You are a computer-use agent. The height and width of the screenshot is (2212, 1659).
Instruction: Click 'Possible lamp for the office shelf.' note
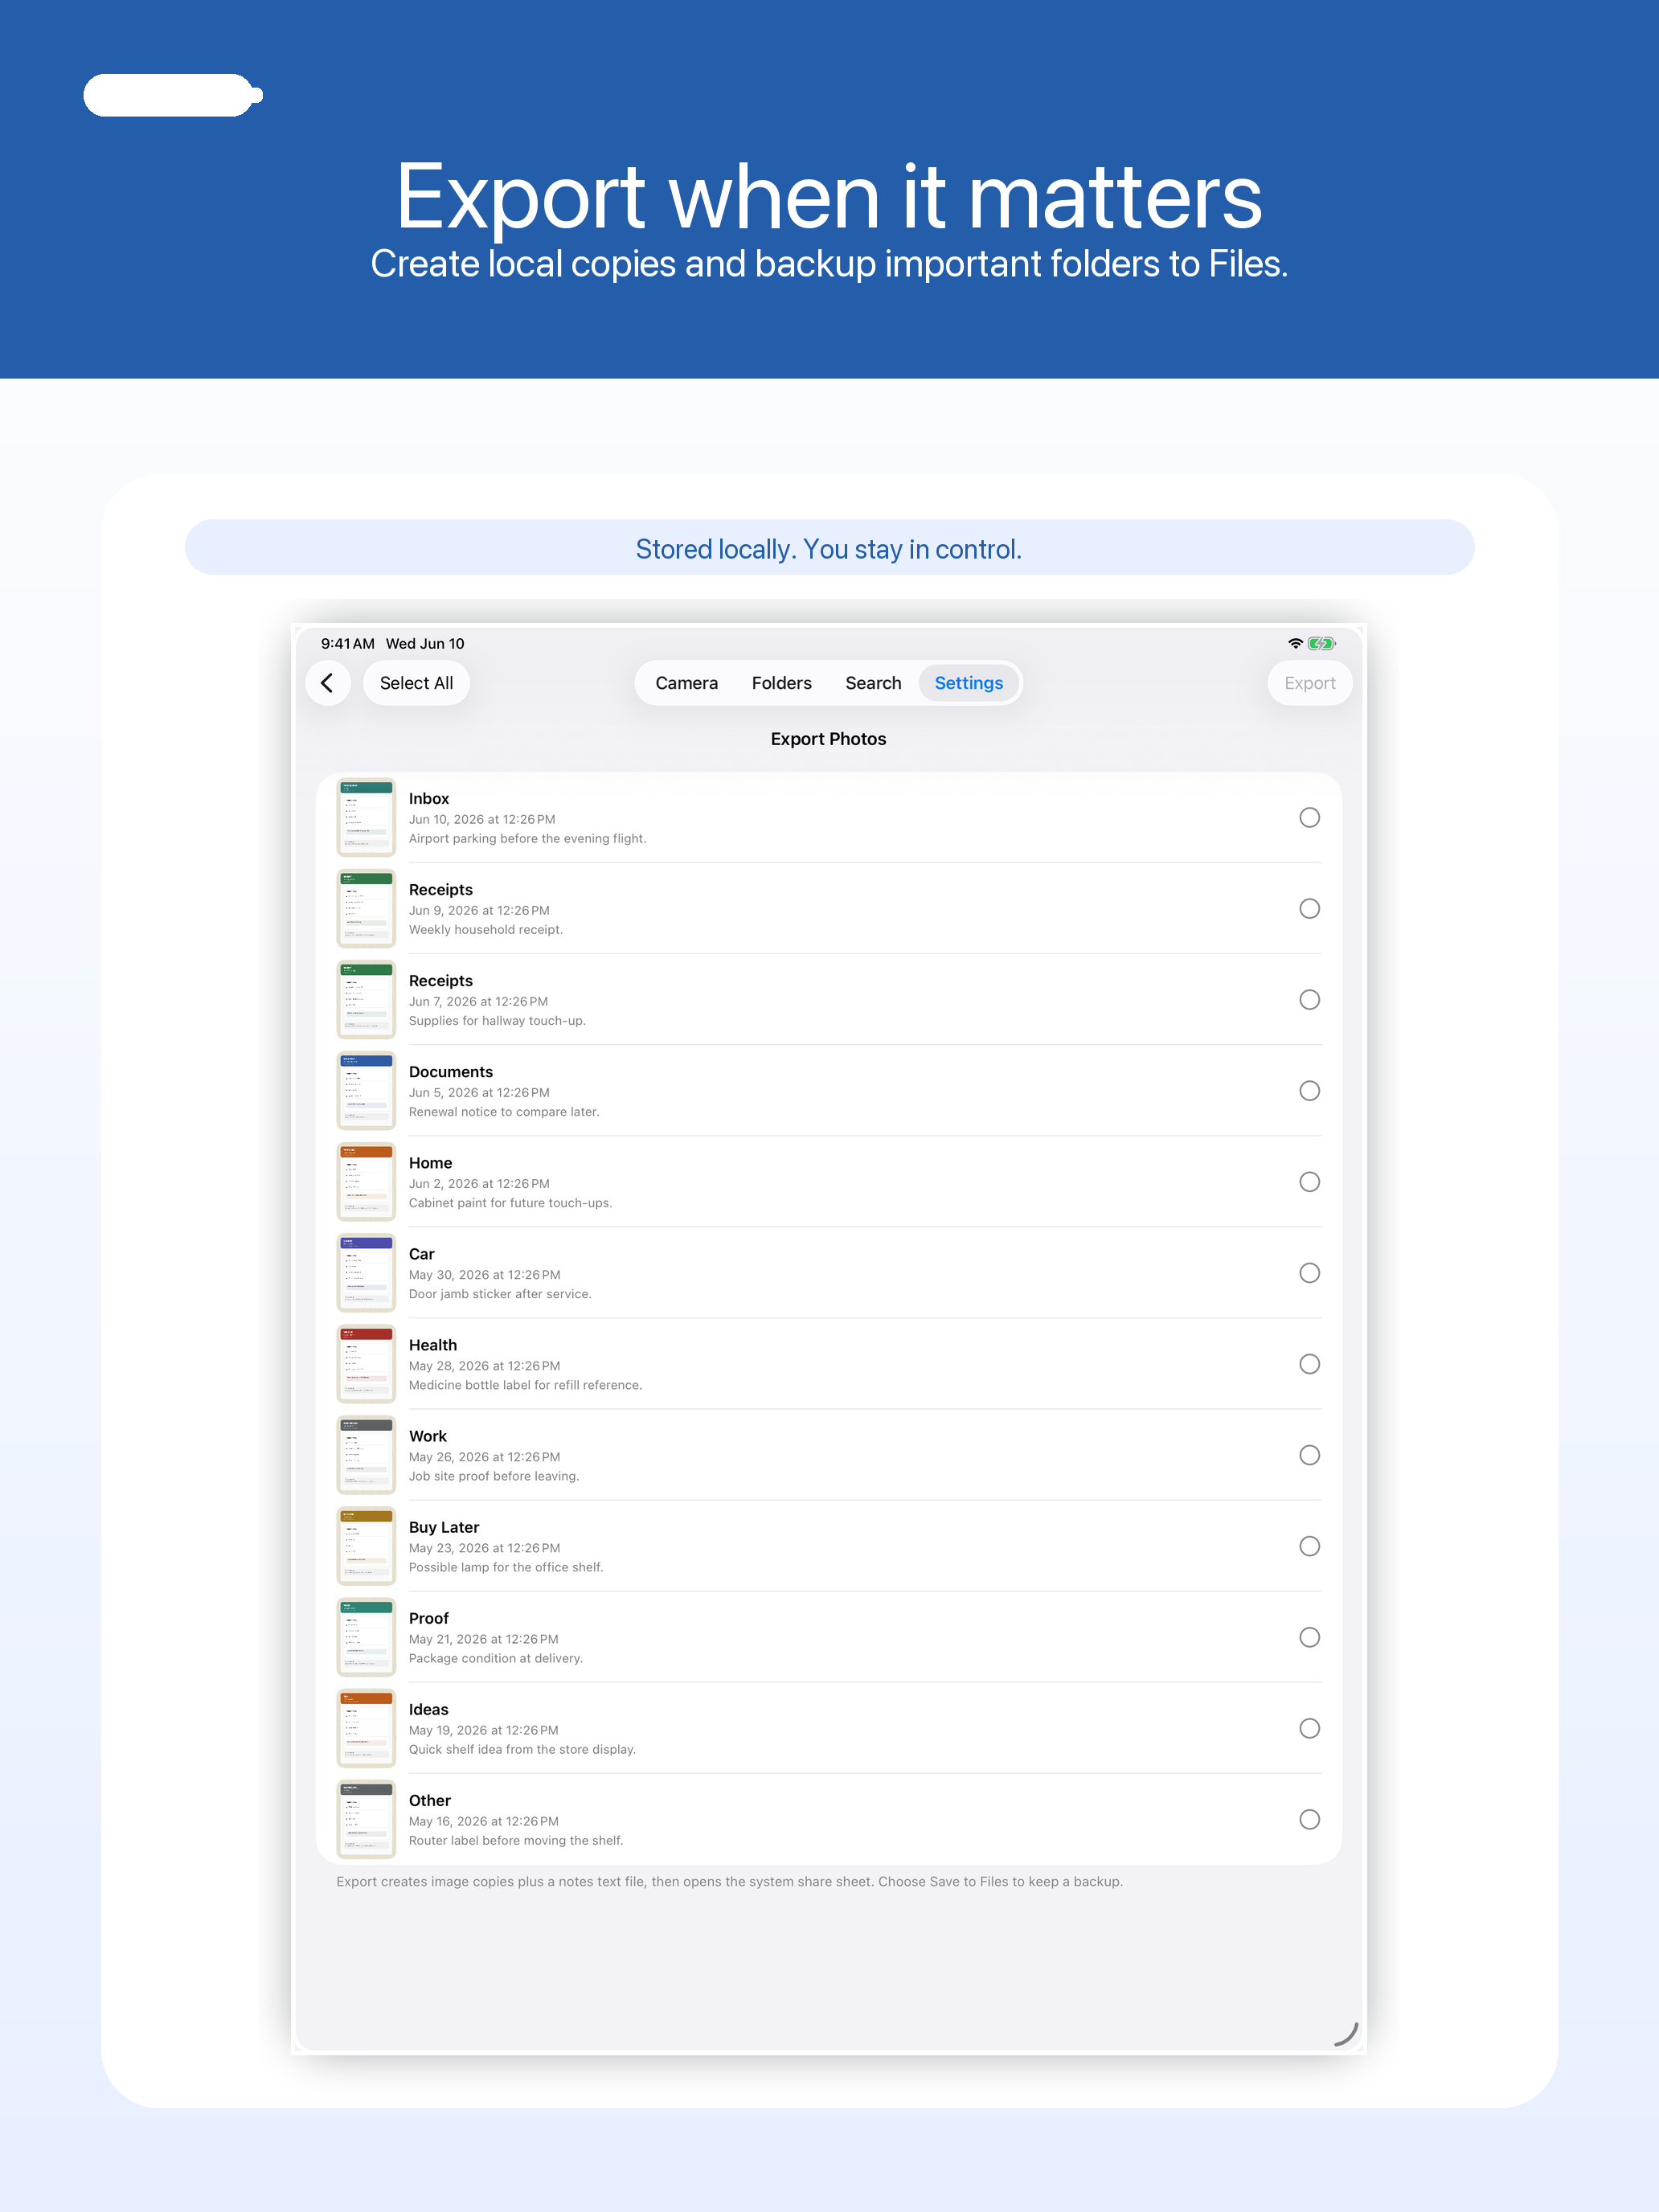(506, 1566)
